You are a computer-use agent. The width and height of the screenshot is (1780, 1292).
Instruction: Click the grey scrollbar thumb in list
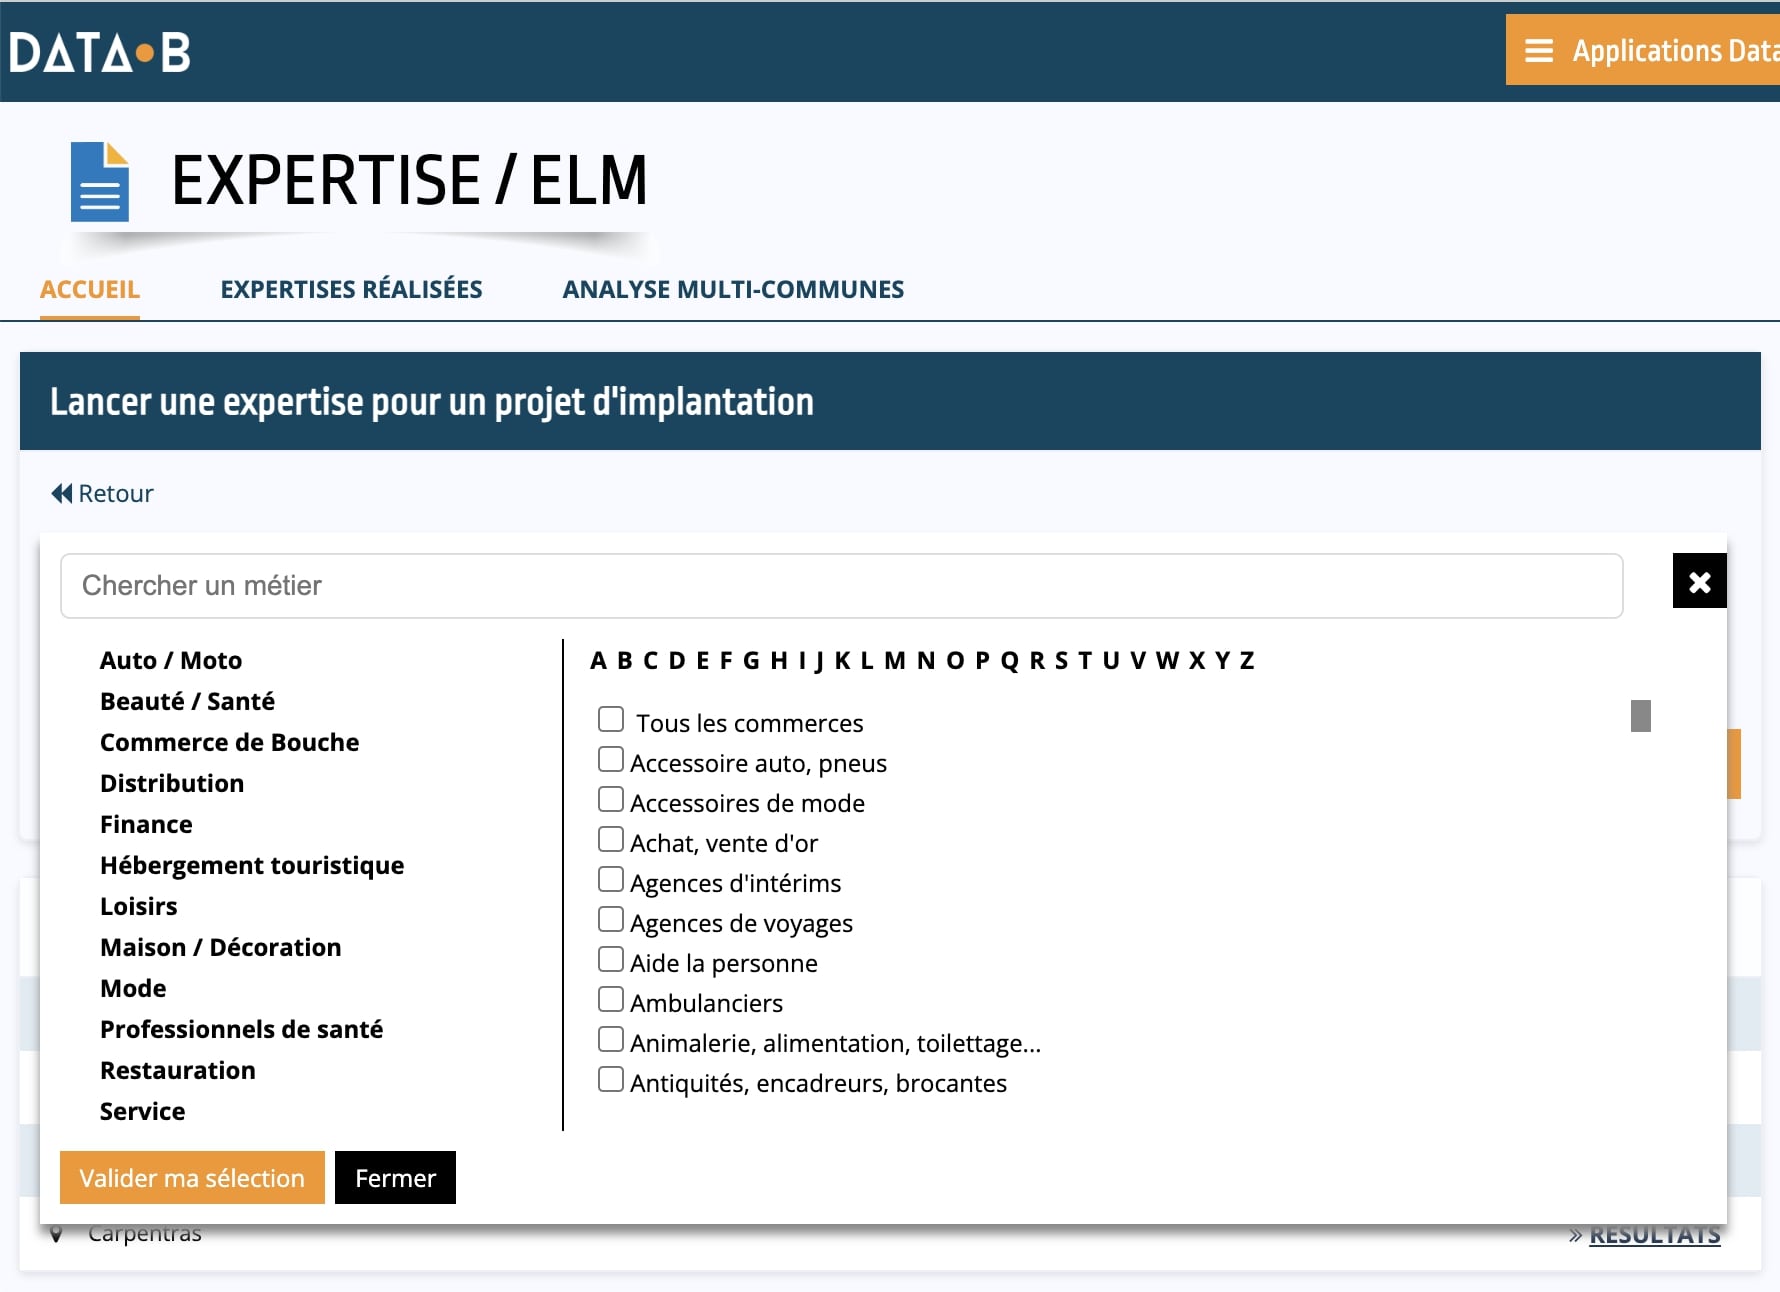1640,716
